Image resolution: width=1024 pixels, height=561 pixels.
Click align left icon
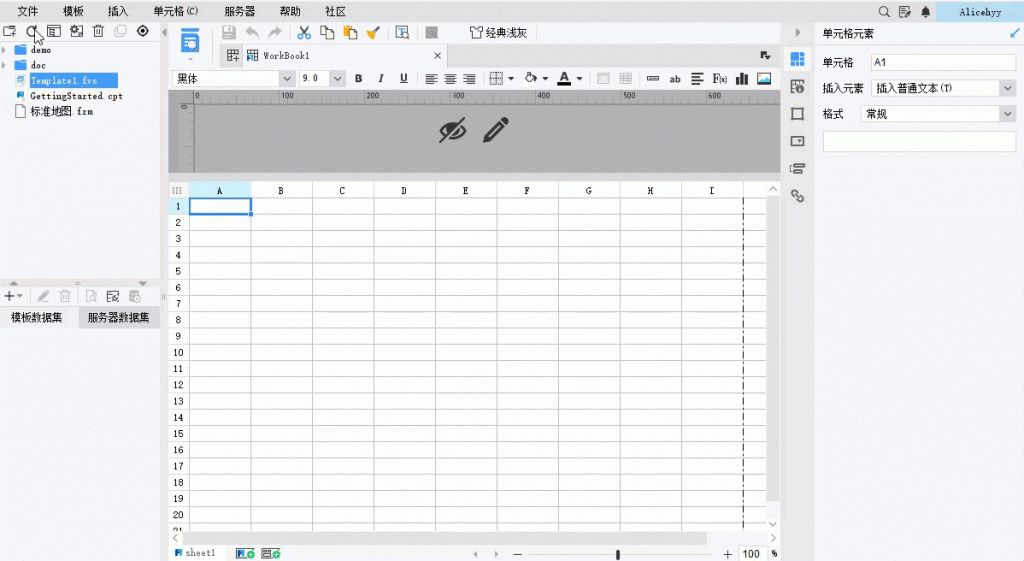[431, 79]
